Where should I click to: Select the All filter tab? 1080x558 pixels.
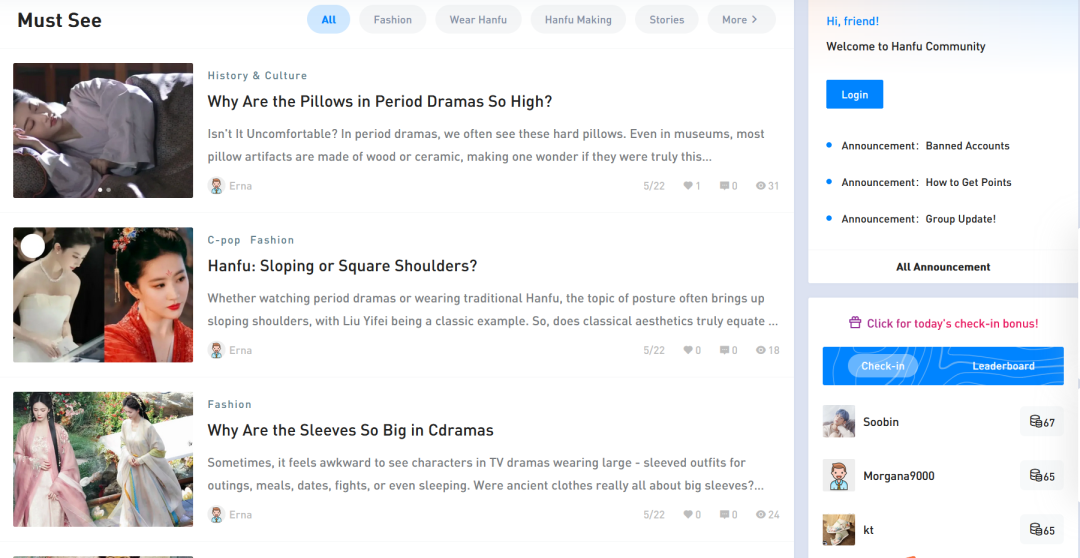328,20
